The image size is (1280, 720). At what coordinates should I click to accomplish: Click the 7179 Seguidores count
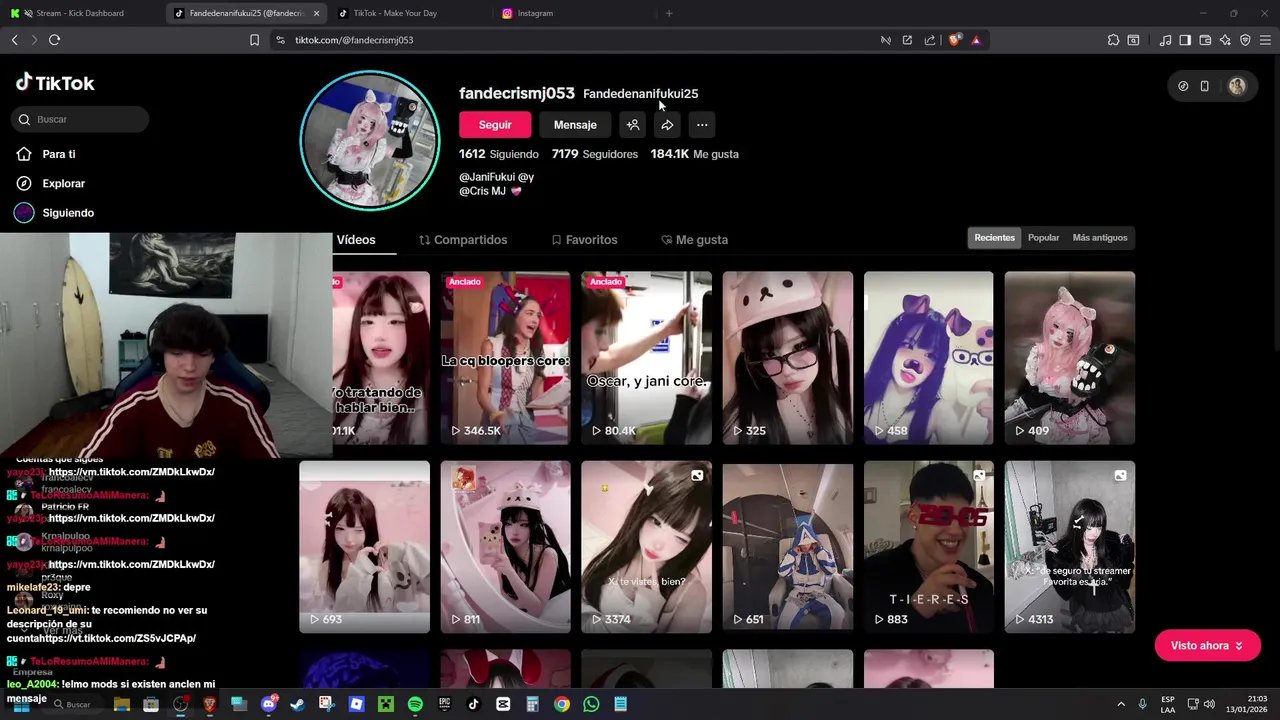595,154
